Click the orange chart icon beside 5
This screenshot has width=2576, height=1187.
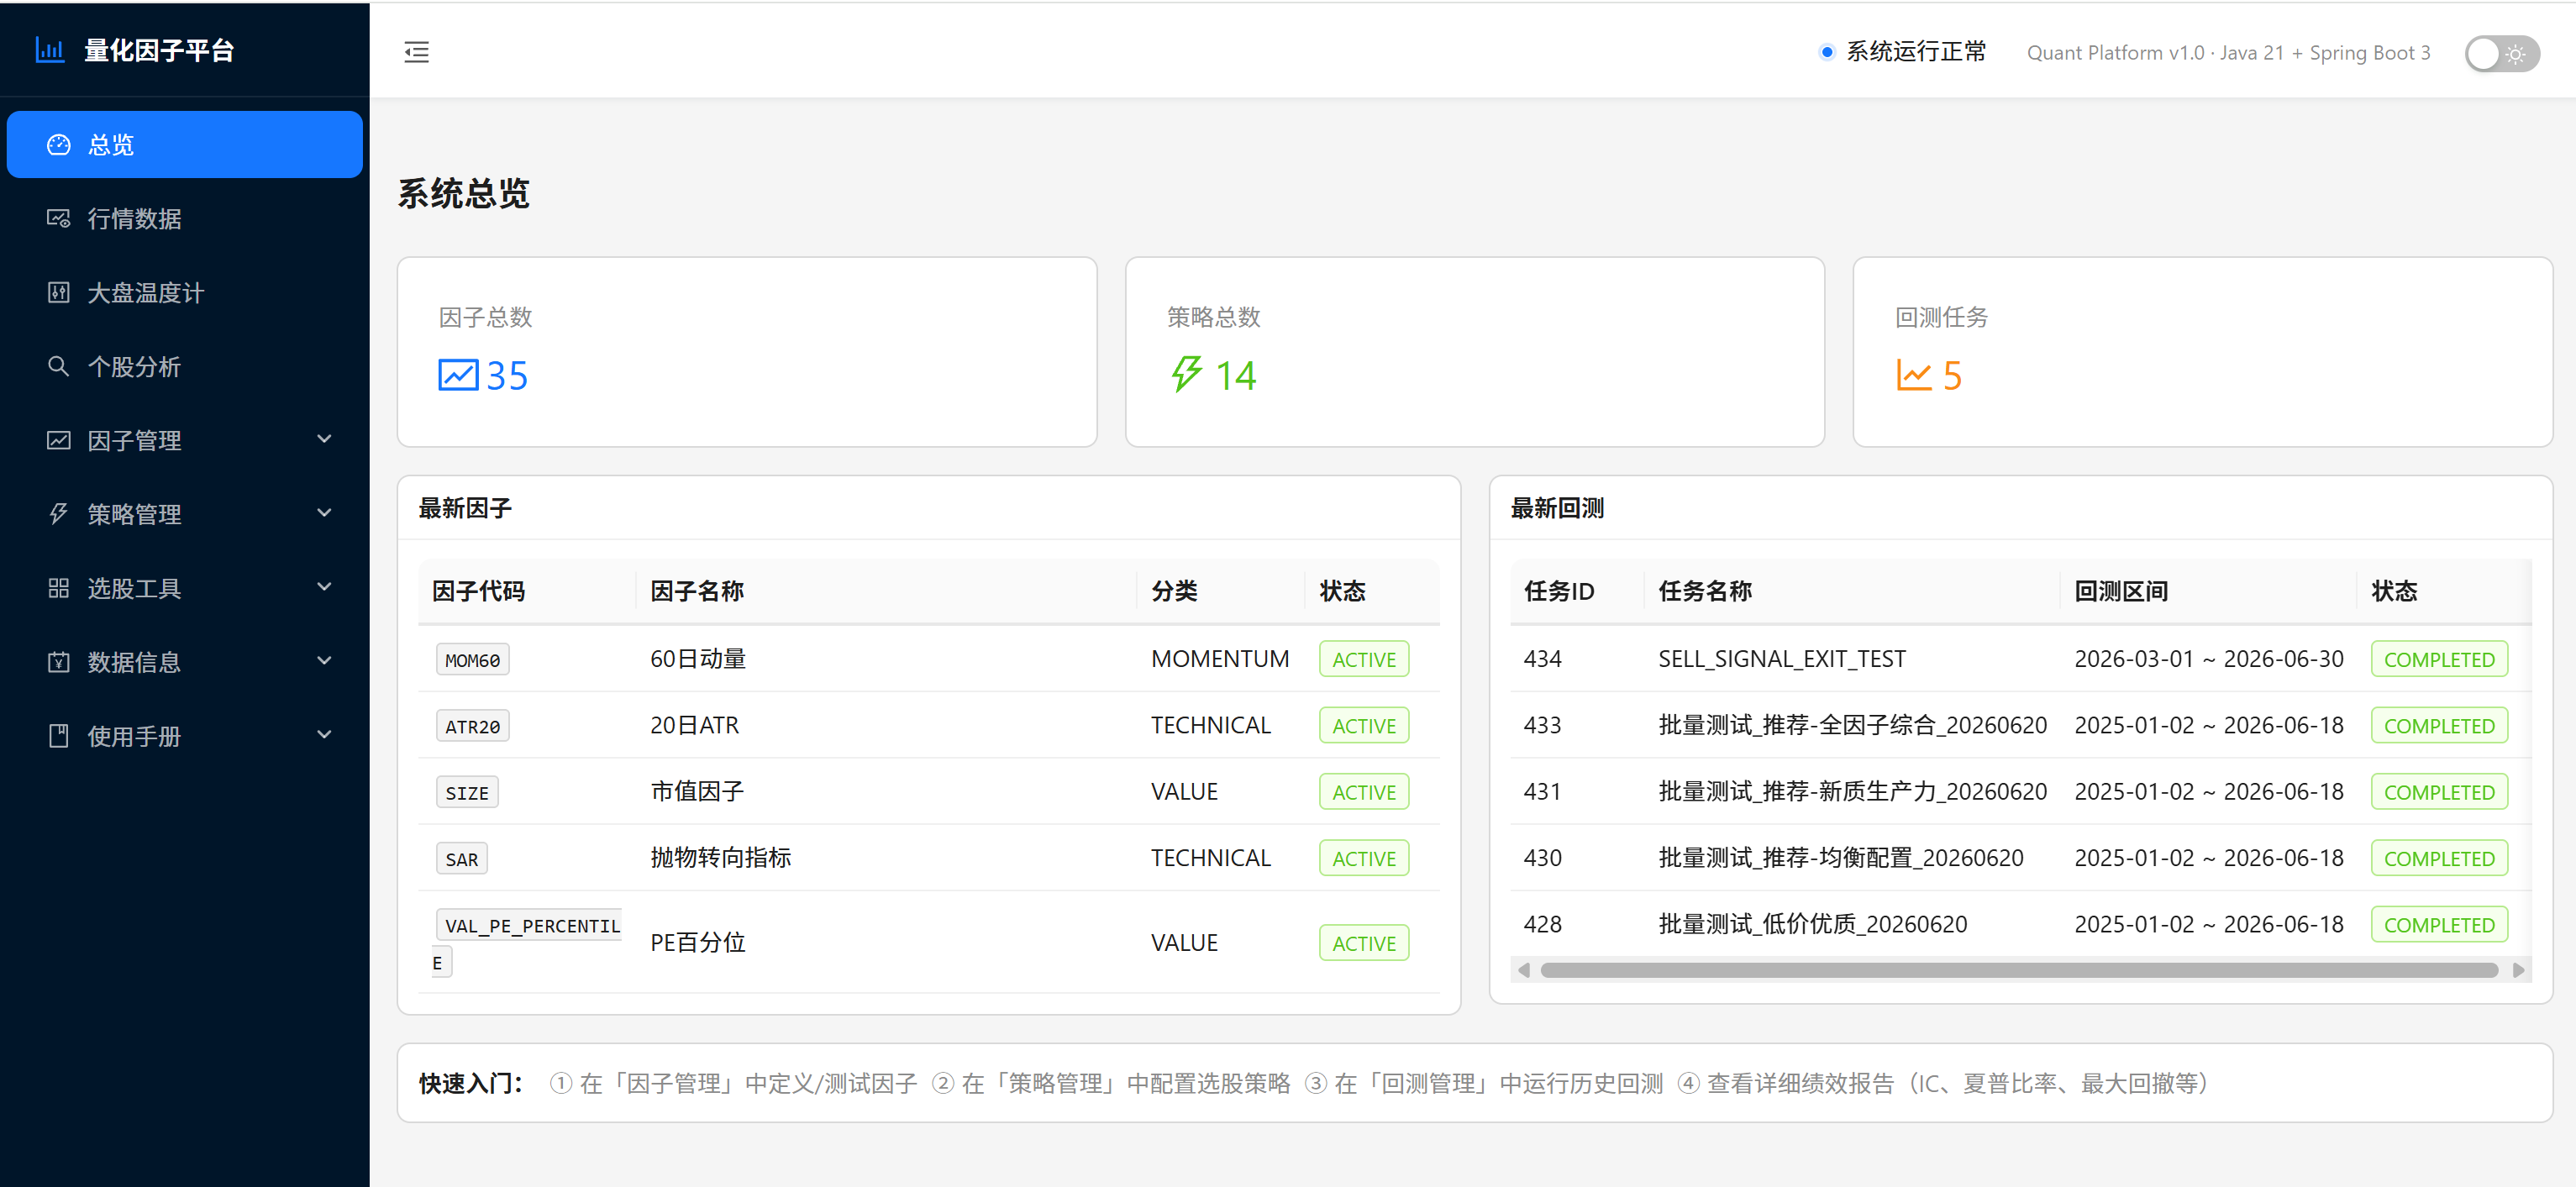(x=1914, y=375)
